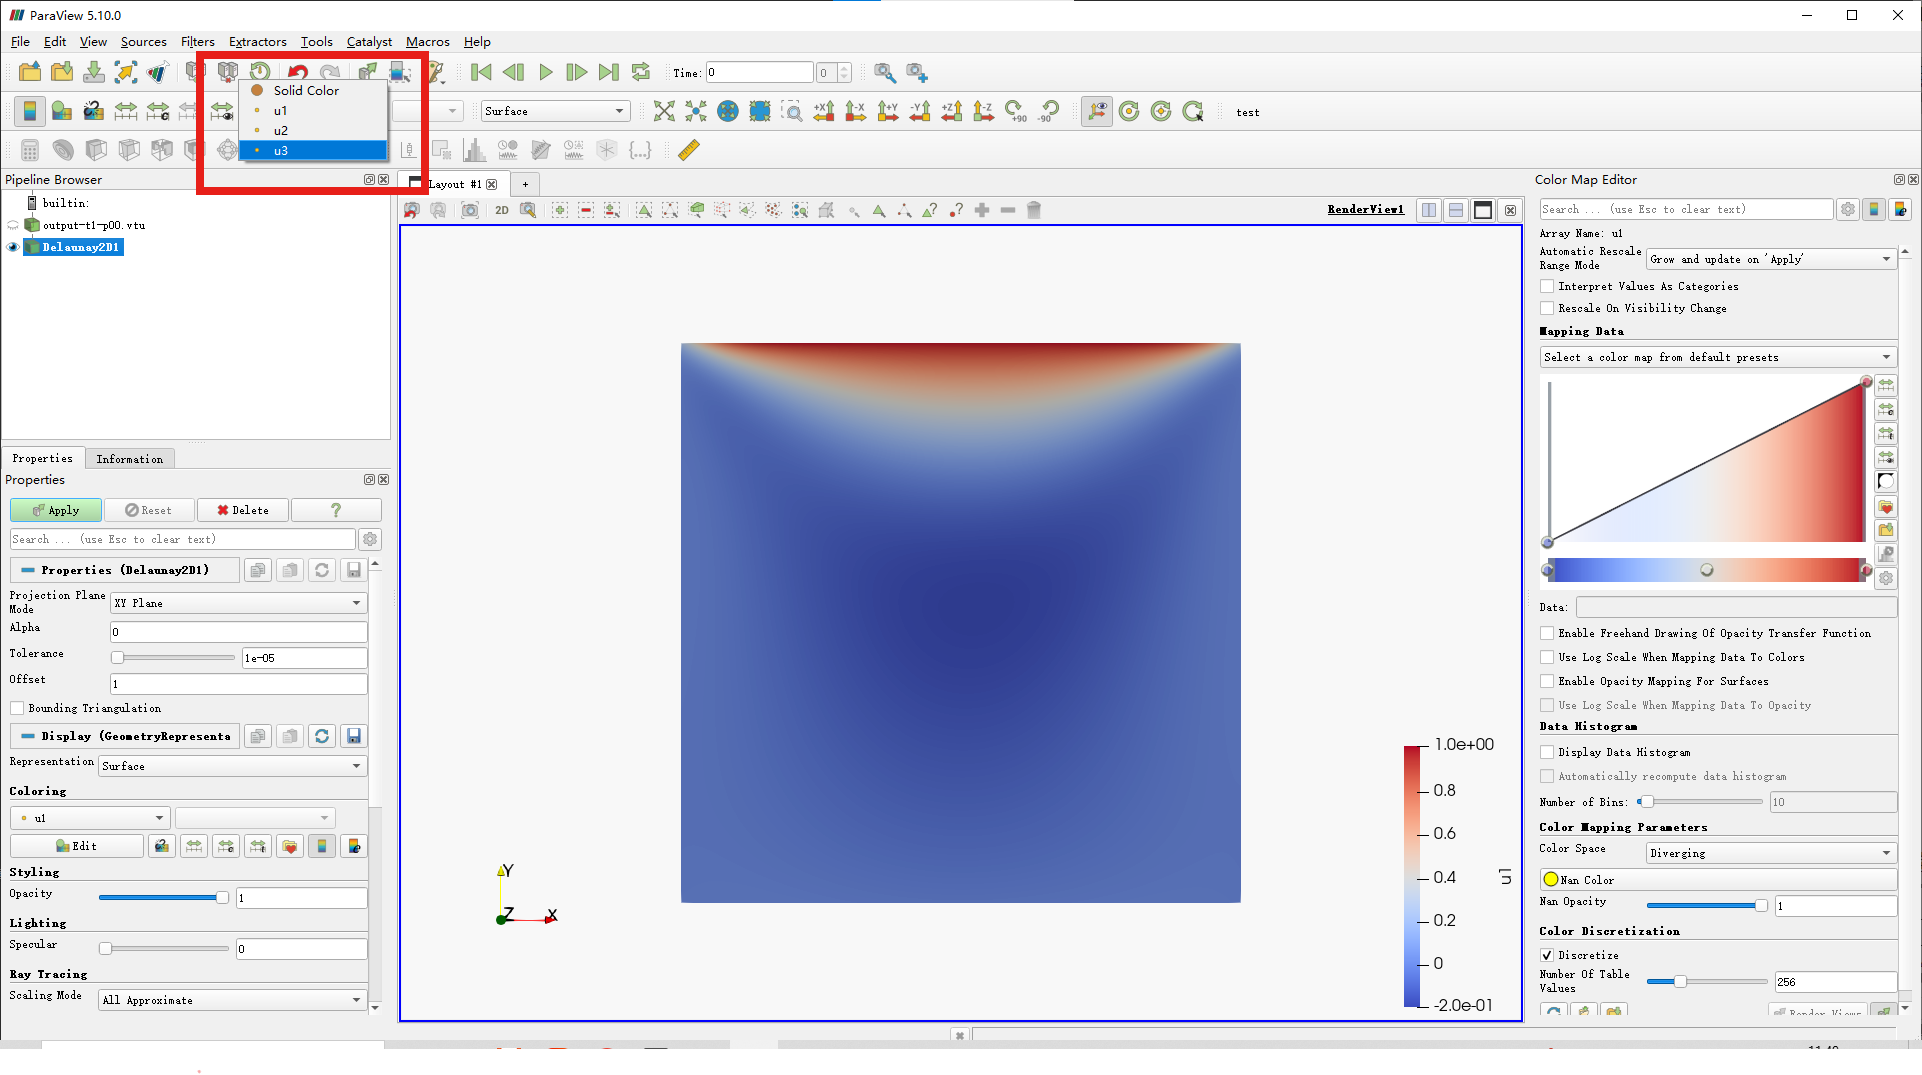Enable Bounding Triangulation checkbox
Image resolution: width=1922 pixels, height=1075 pixels.
17,708
